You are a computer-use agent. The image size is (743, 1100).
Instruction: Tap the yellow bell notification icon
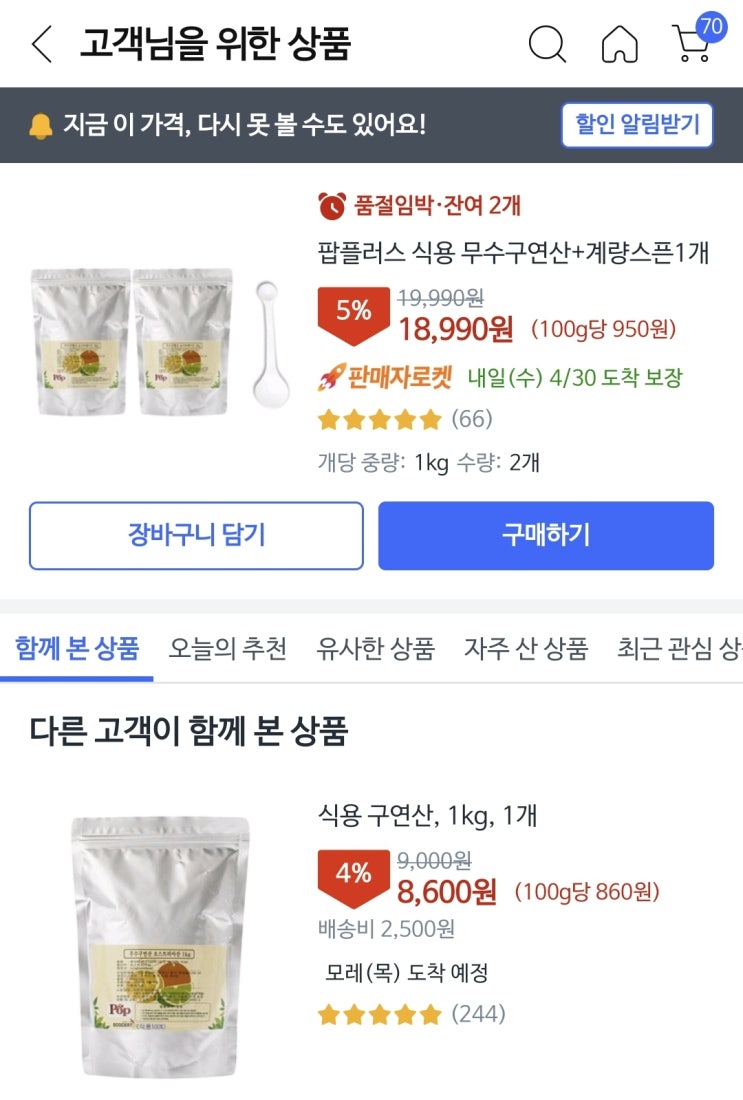pyautogui.click(x=40, y=126)
